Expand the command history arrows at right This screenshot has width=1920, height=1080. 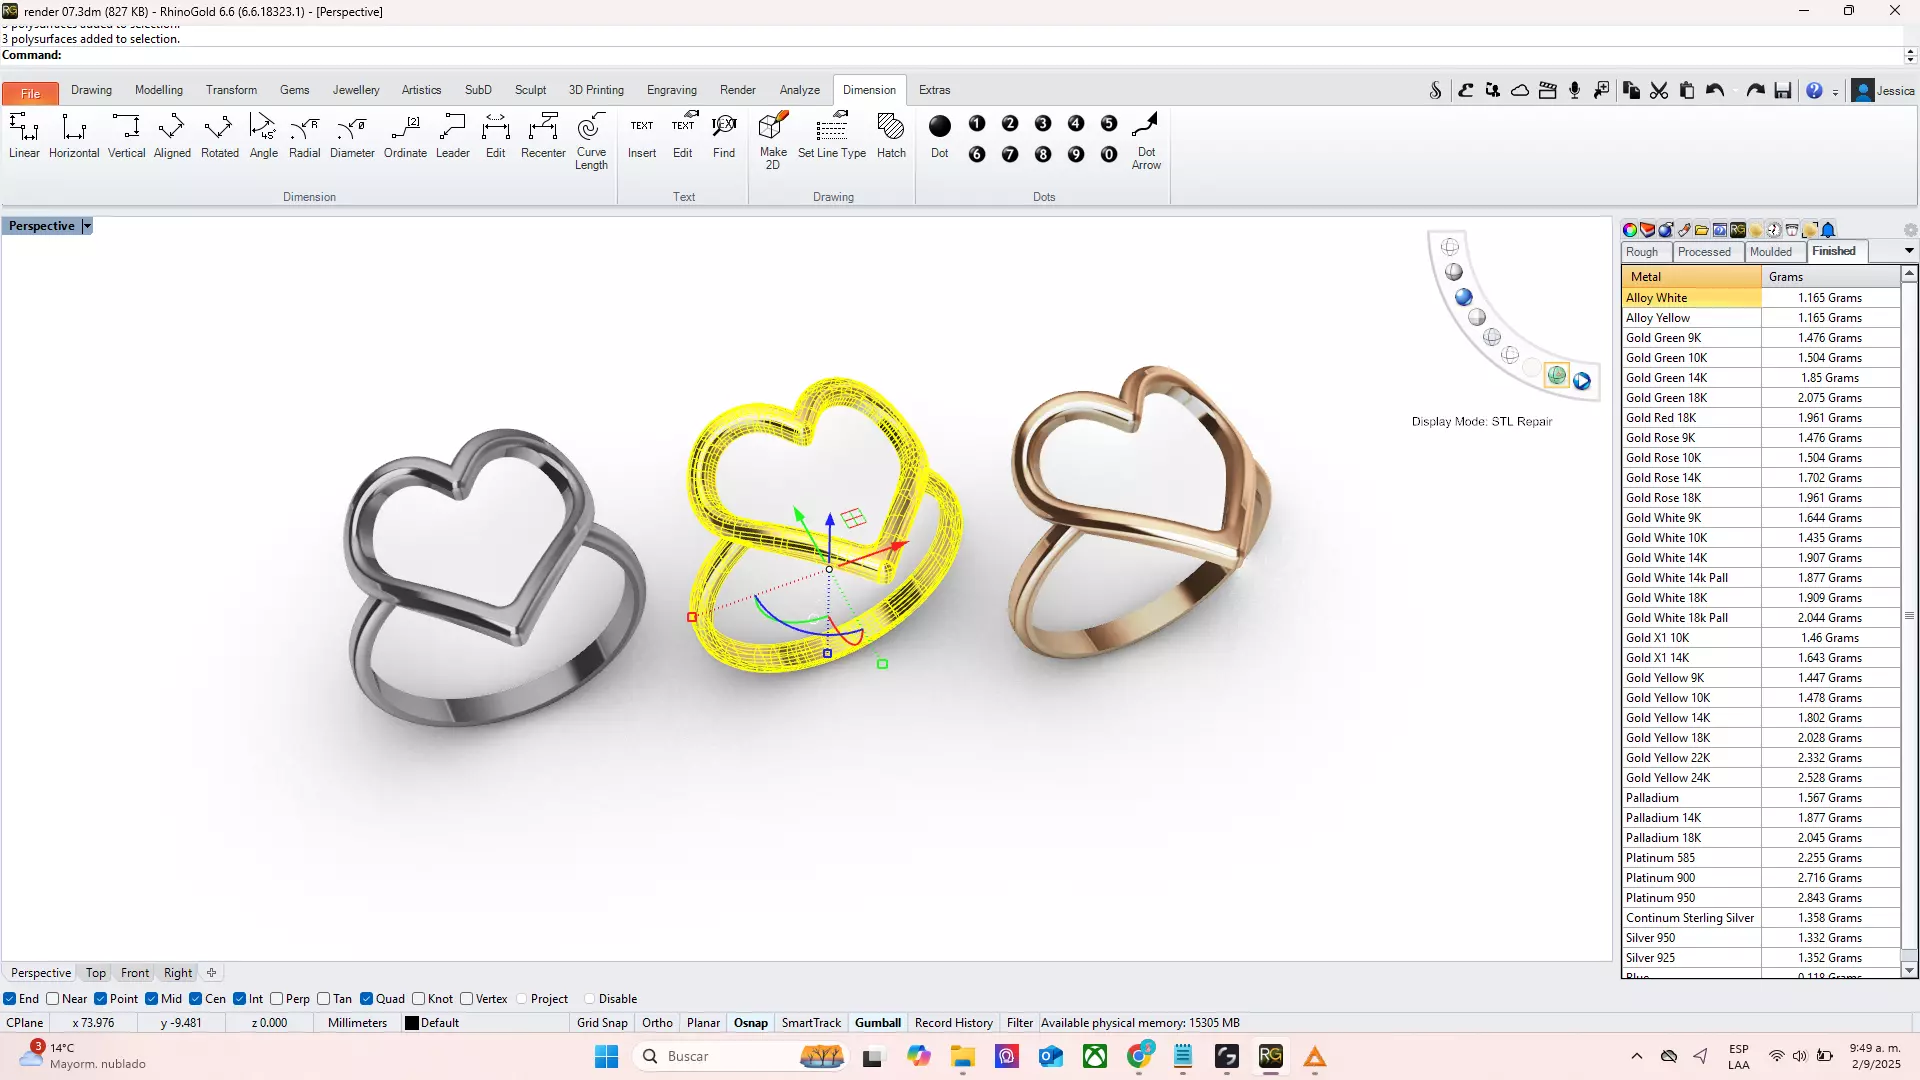coord(1910,55)
